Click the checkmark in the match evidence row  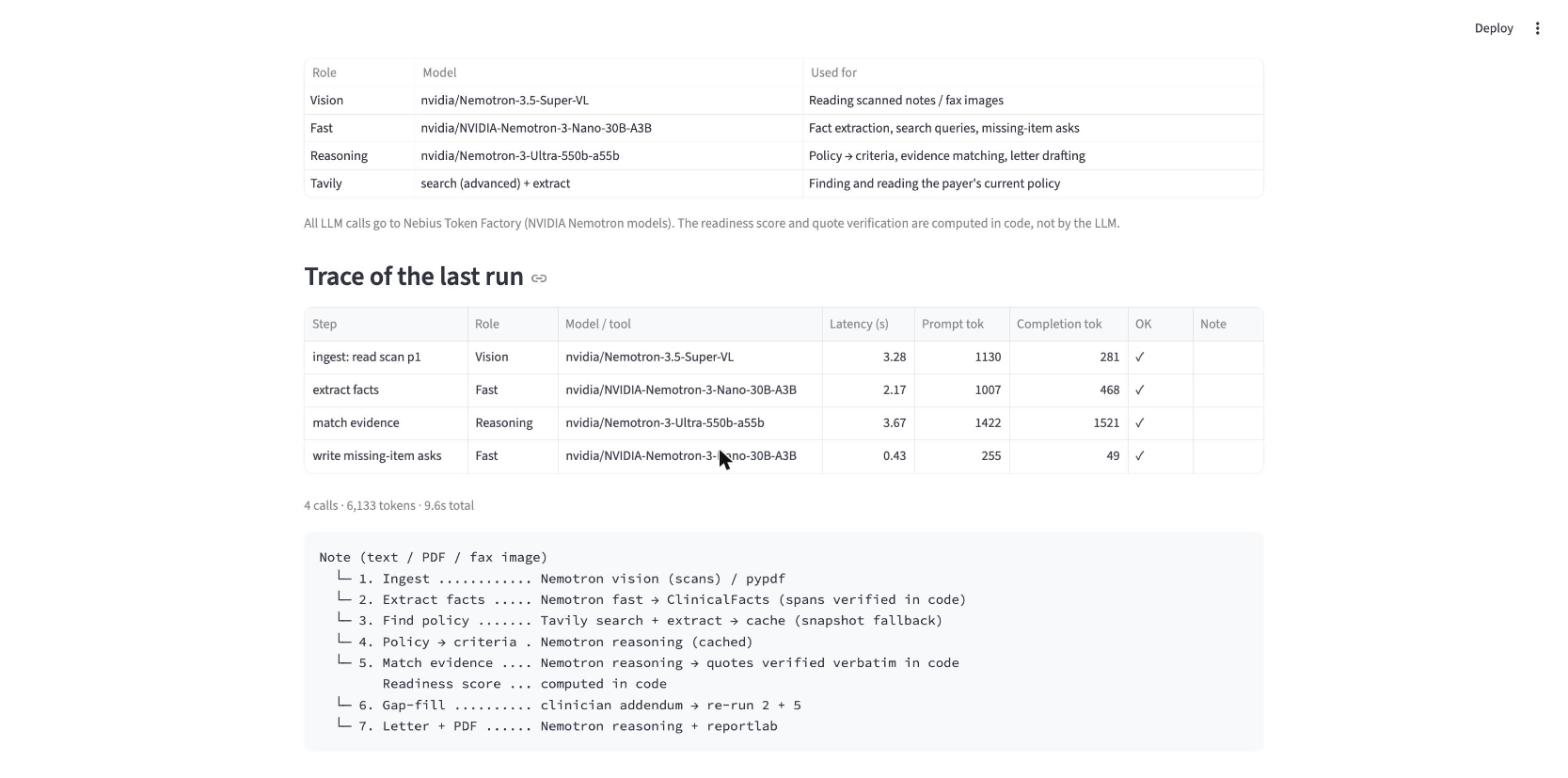tap(1160, 423)
